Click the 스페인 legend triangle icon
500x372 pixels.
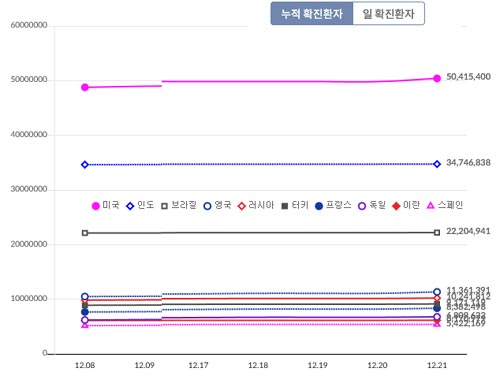point(431,206)
